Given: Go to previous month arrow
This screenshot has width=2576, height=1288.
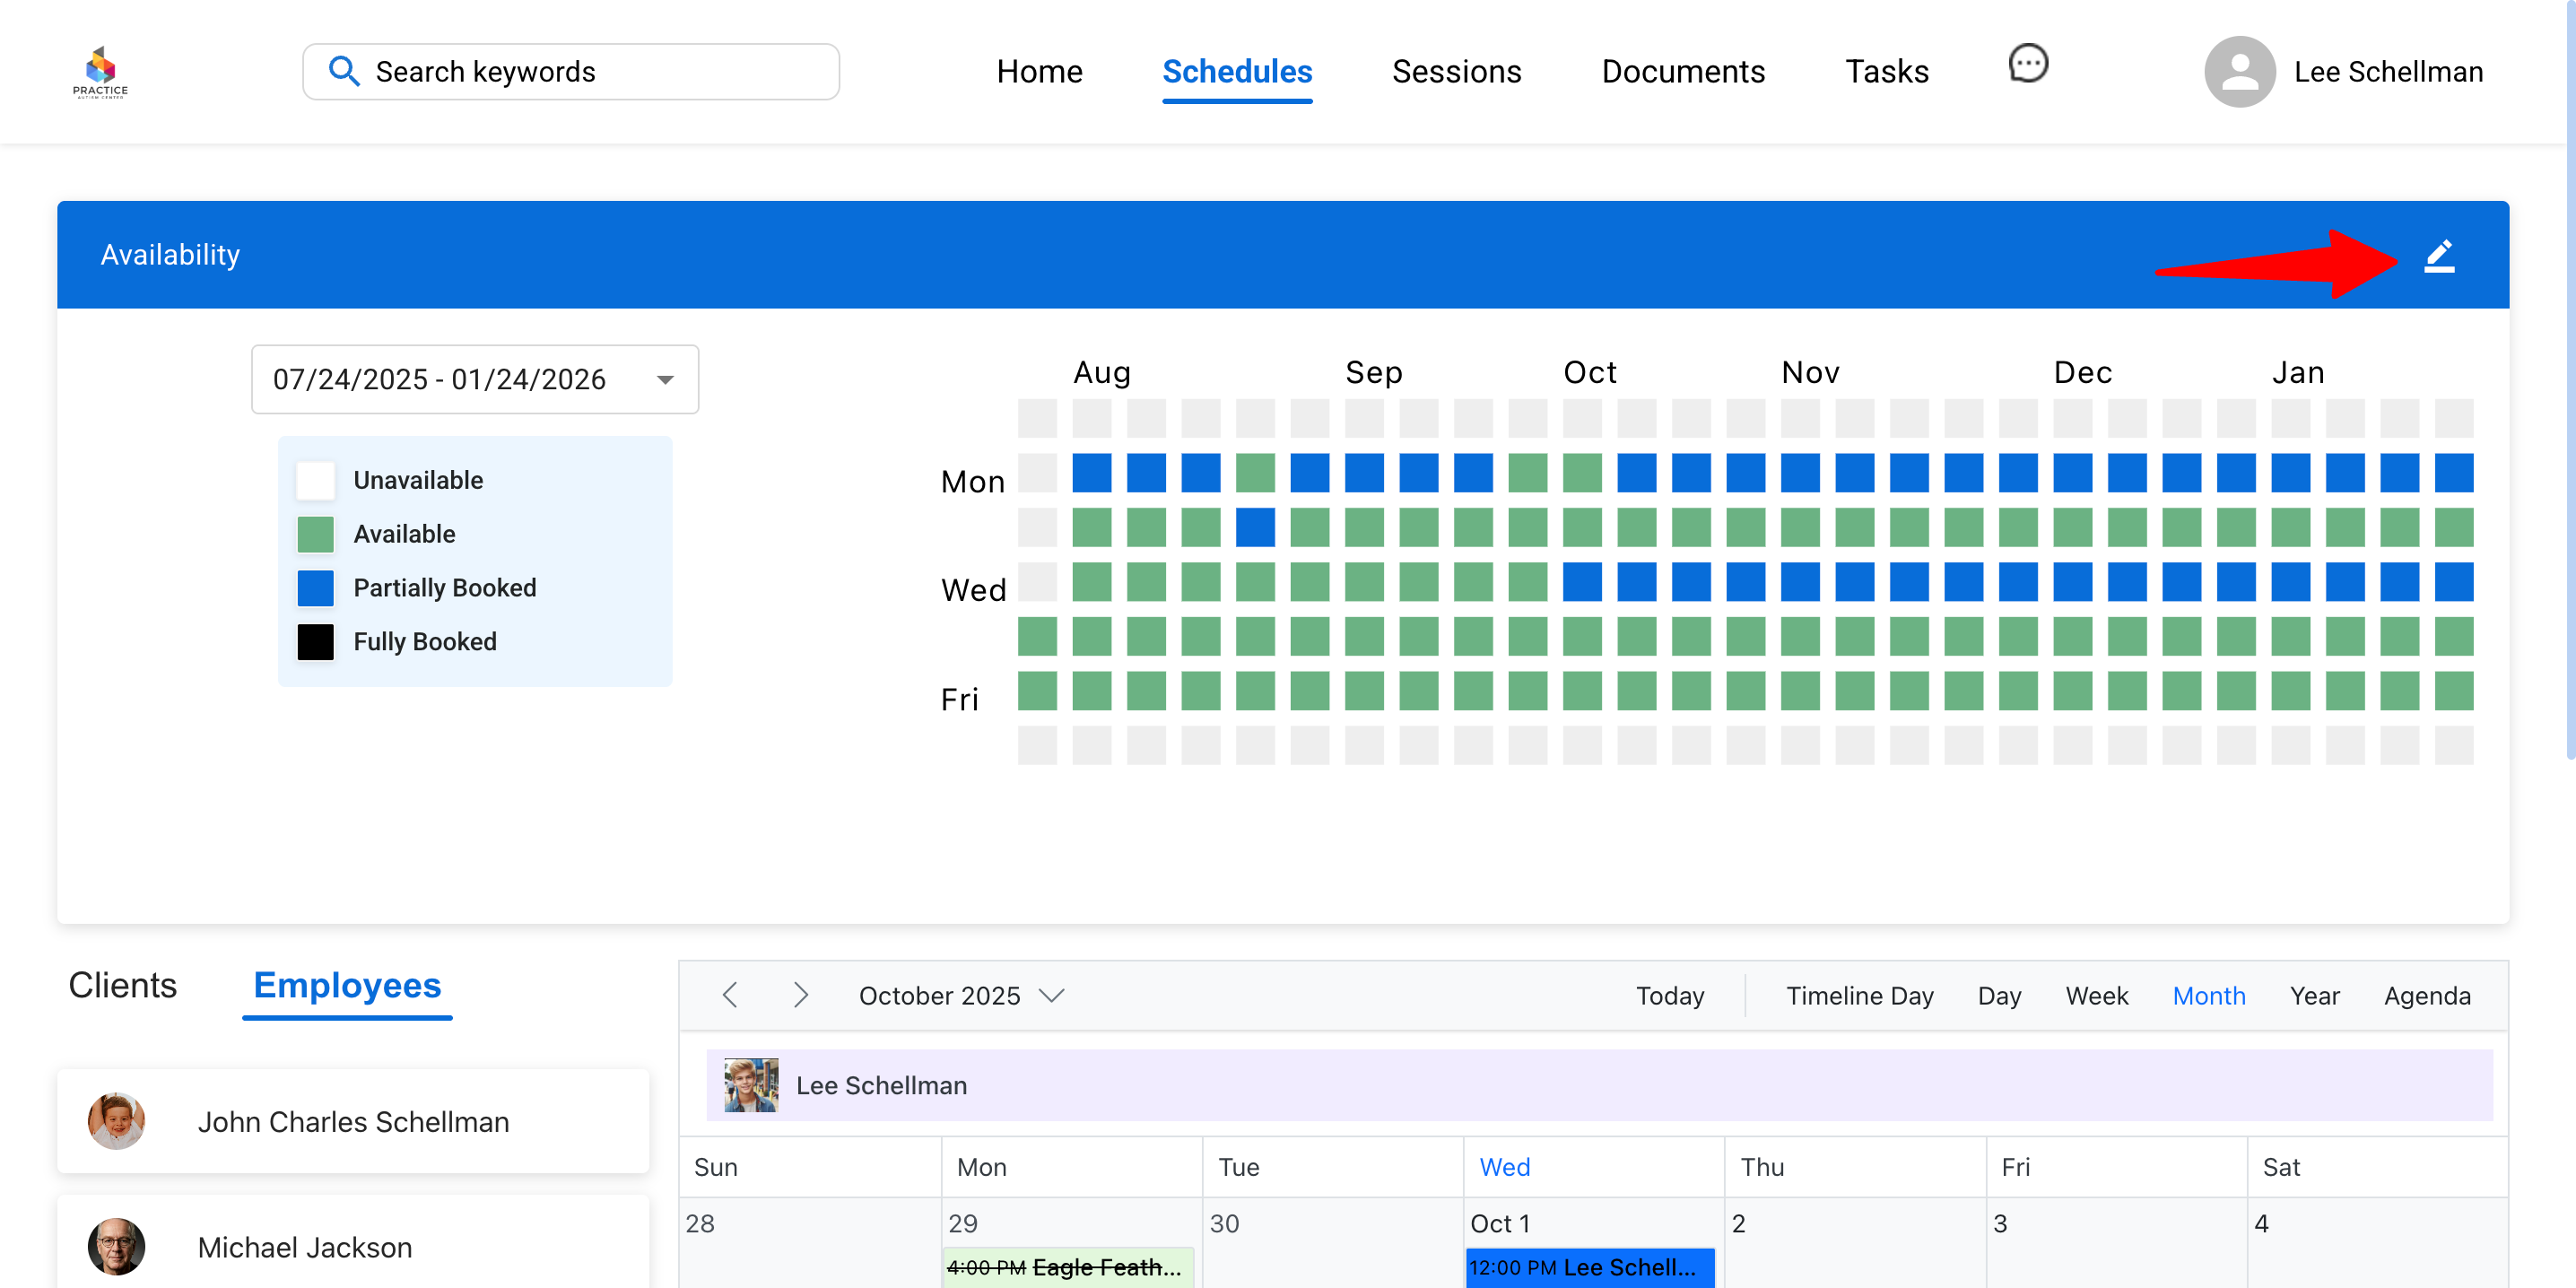Looking at the screenshot, I should 730,995.
